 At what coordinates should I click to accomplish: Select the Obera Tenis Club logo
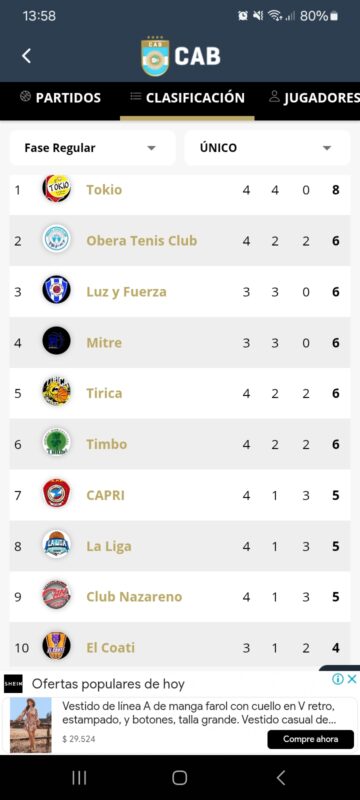tap(56, 239)
